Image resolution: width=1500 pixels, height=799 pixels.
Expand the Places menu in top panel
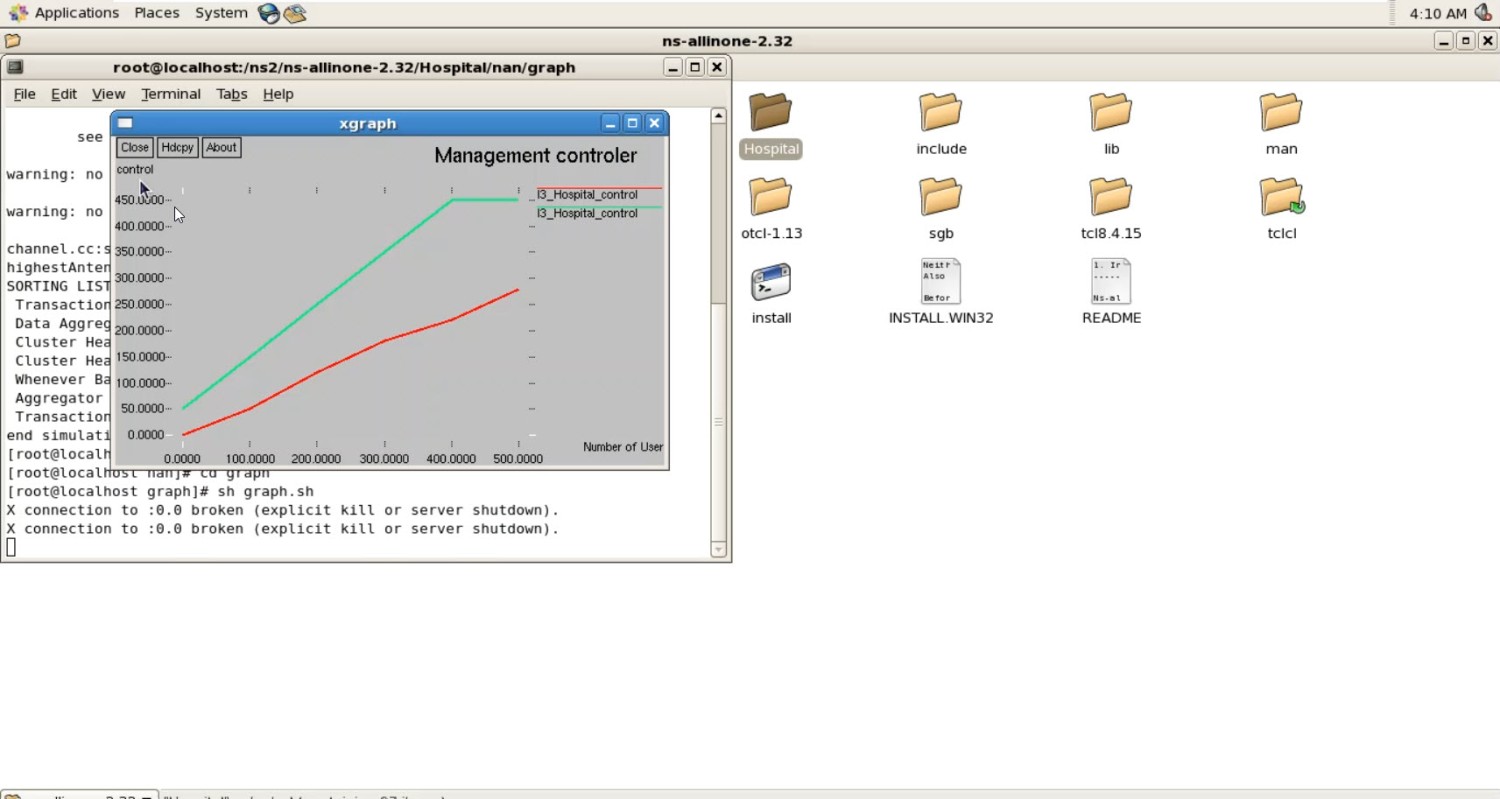[156, 13]
